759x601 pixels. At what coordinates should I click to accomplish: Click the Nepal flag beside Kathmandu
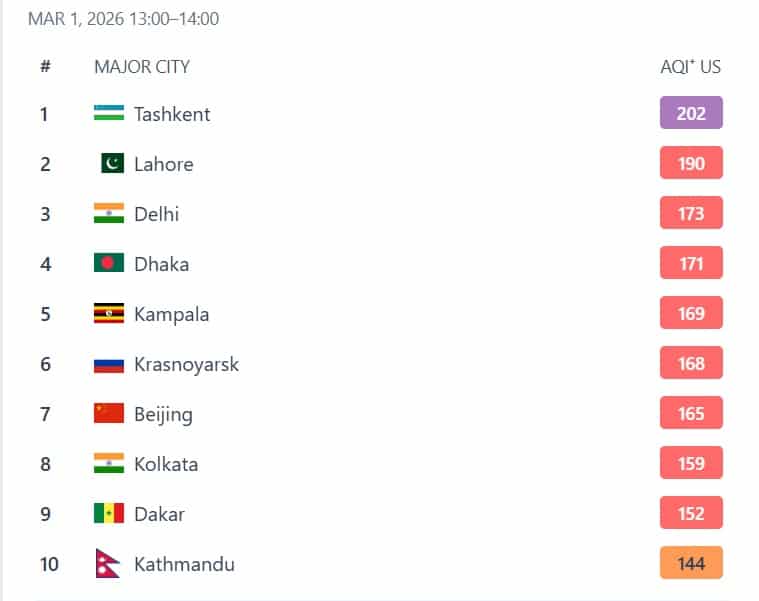107,563
